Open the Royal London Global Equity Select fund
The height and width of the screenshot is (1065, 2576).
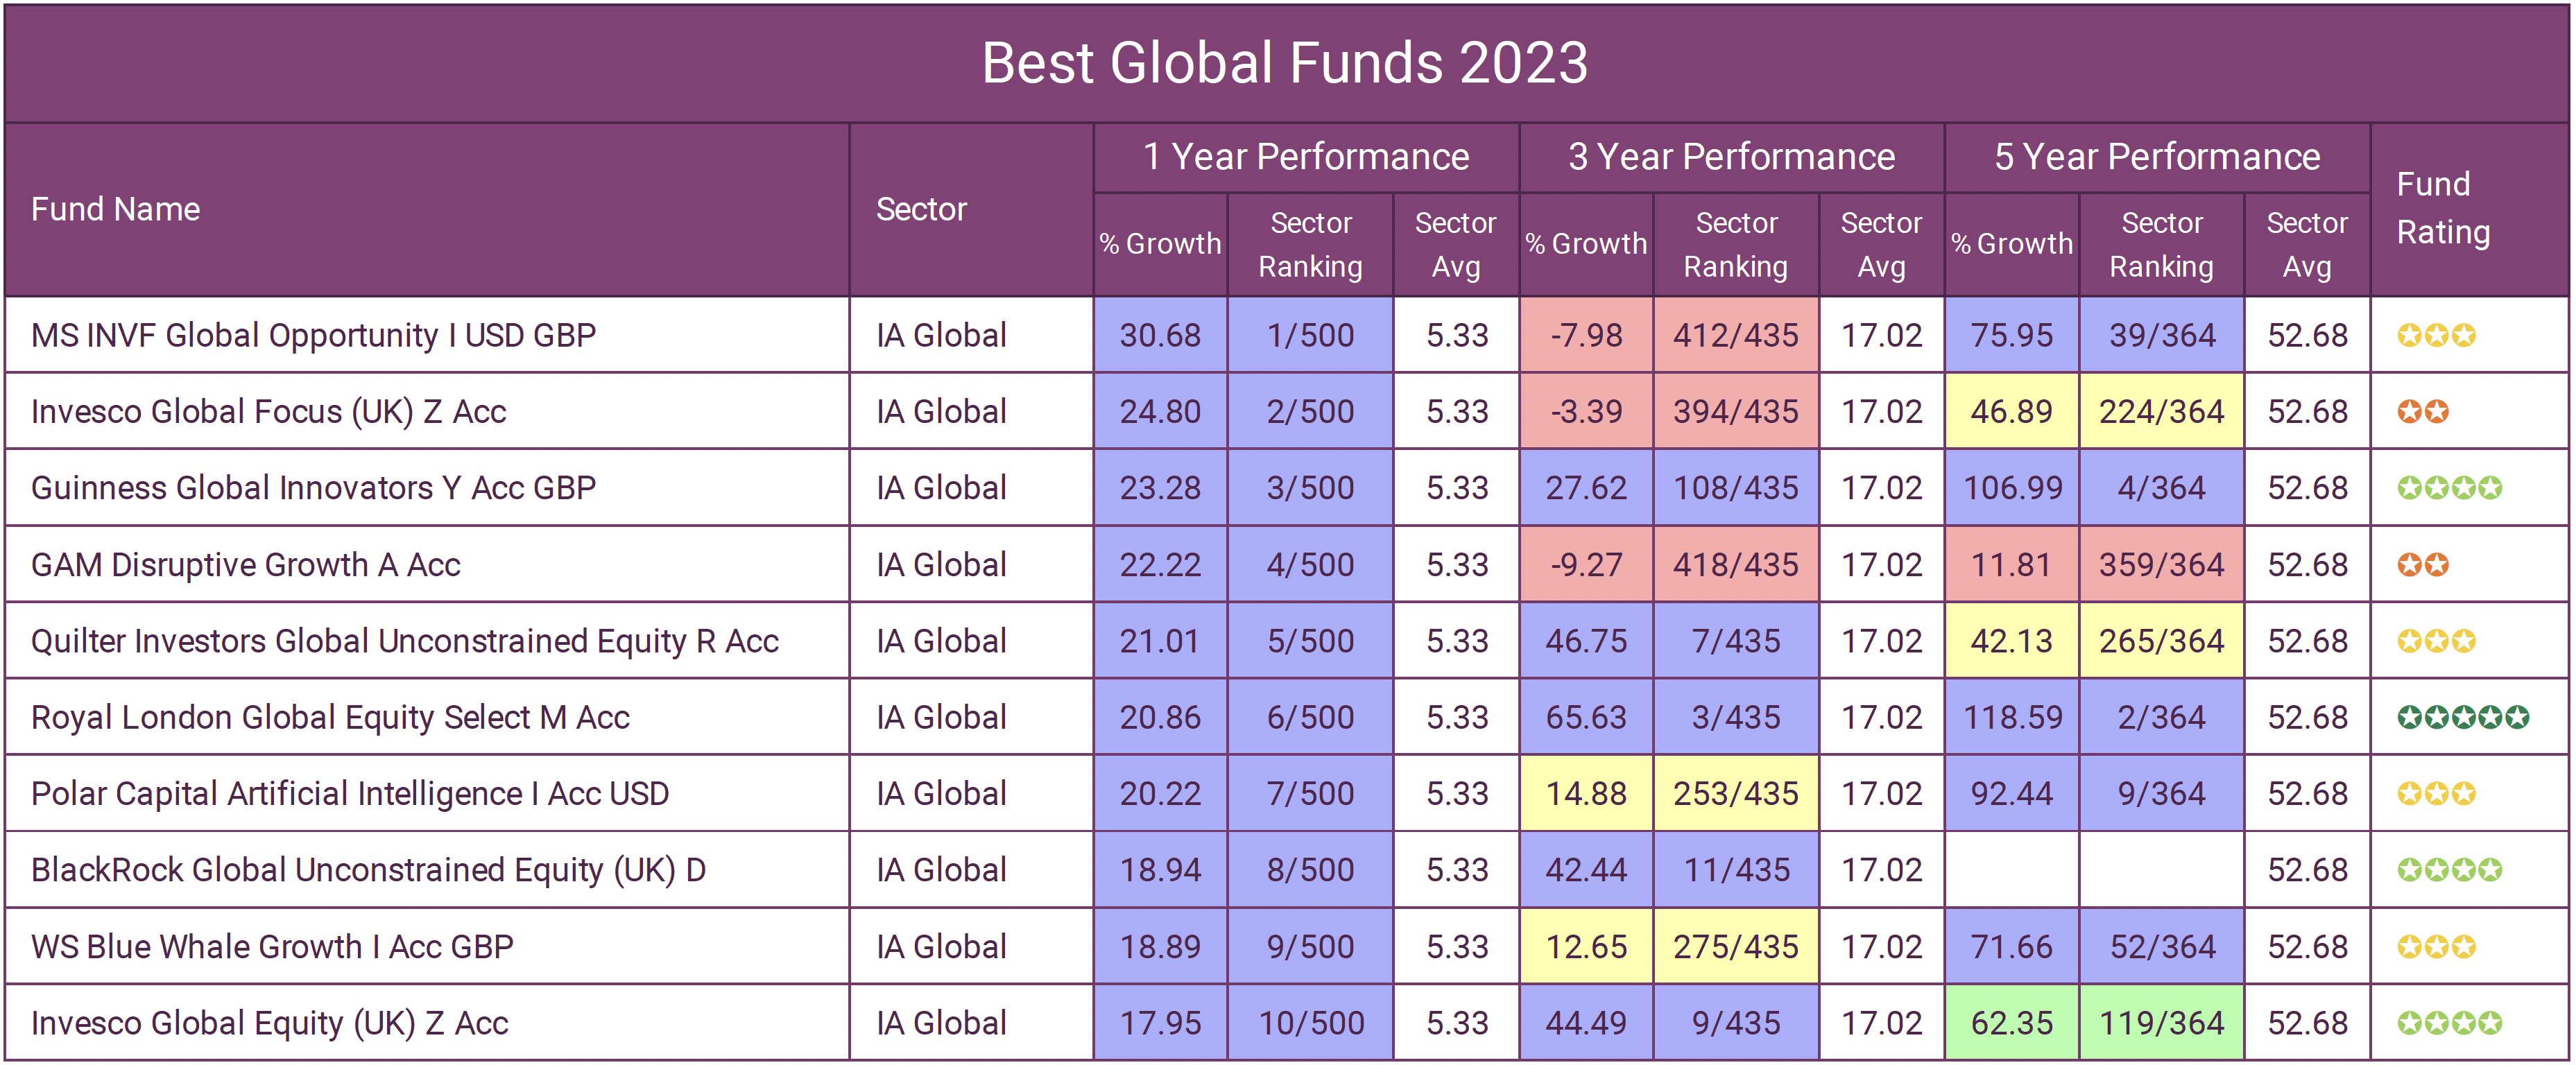330,717
